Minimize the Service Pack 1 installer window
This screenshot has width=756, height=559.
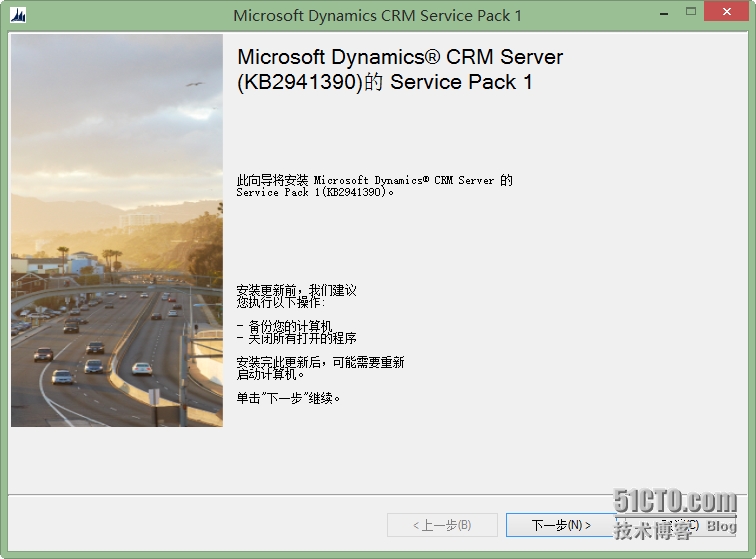click(664, 14)
